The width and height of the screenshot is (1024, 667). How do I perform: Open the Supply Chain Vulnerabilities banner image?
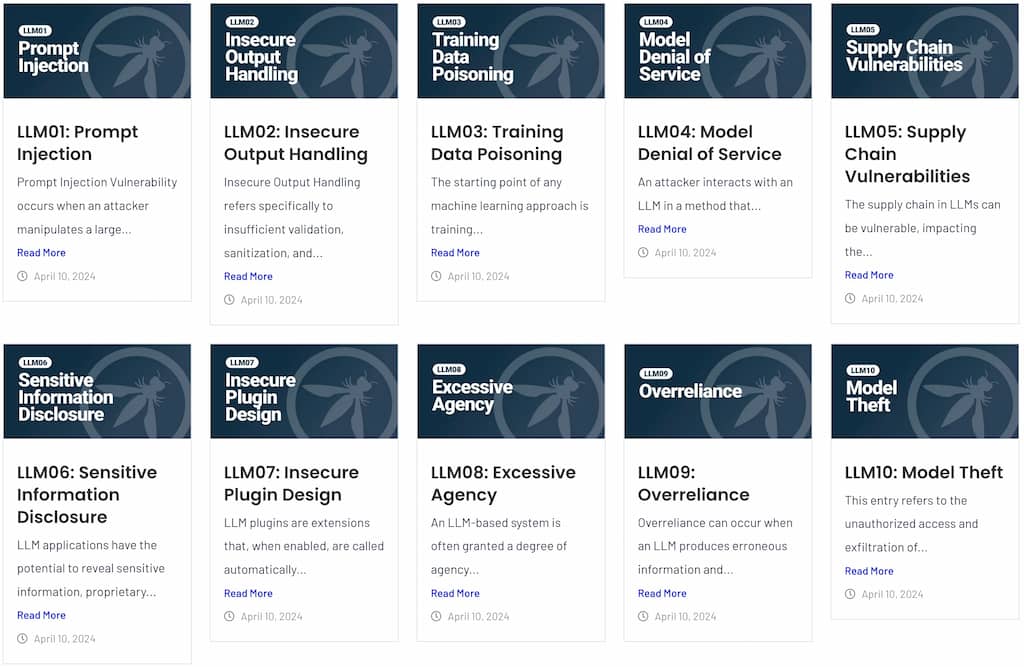924,50
